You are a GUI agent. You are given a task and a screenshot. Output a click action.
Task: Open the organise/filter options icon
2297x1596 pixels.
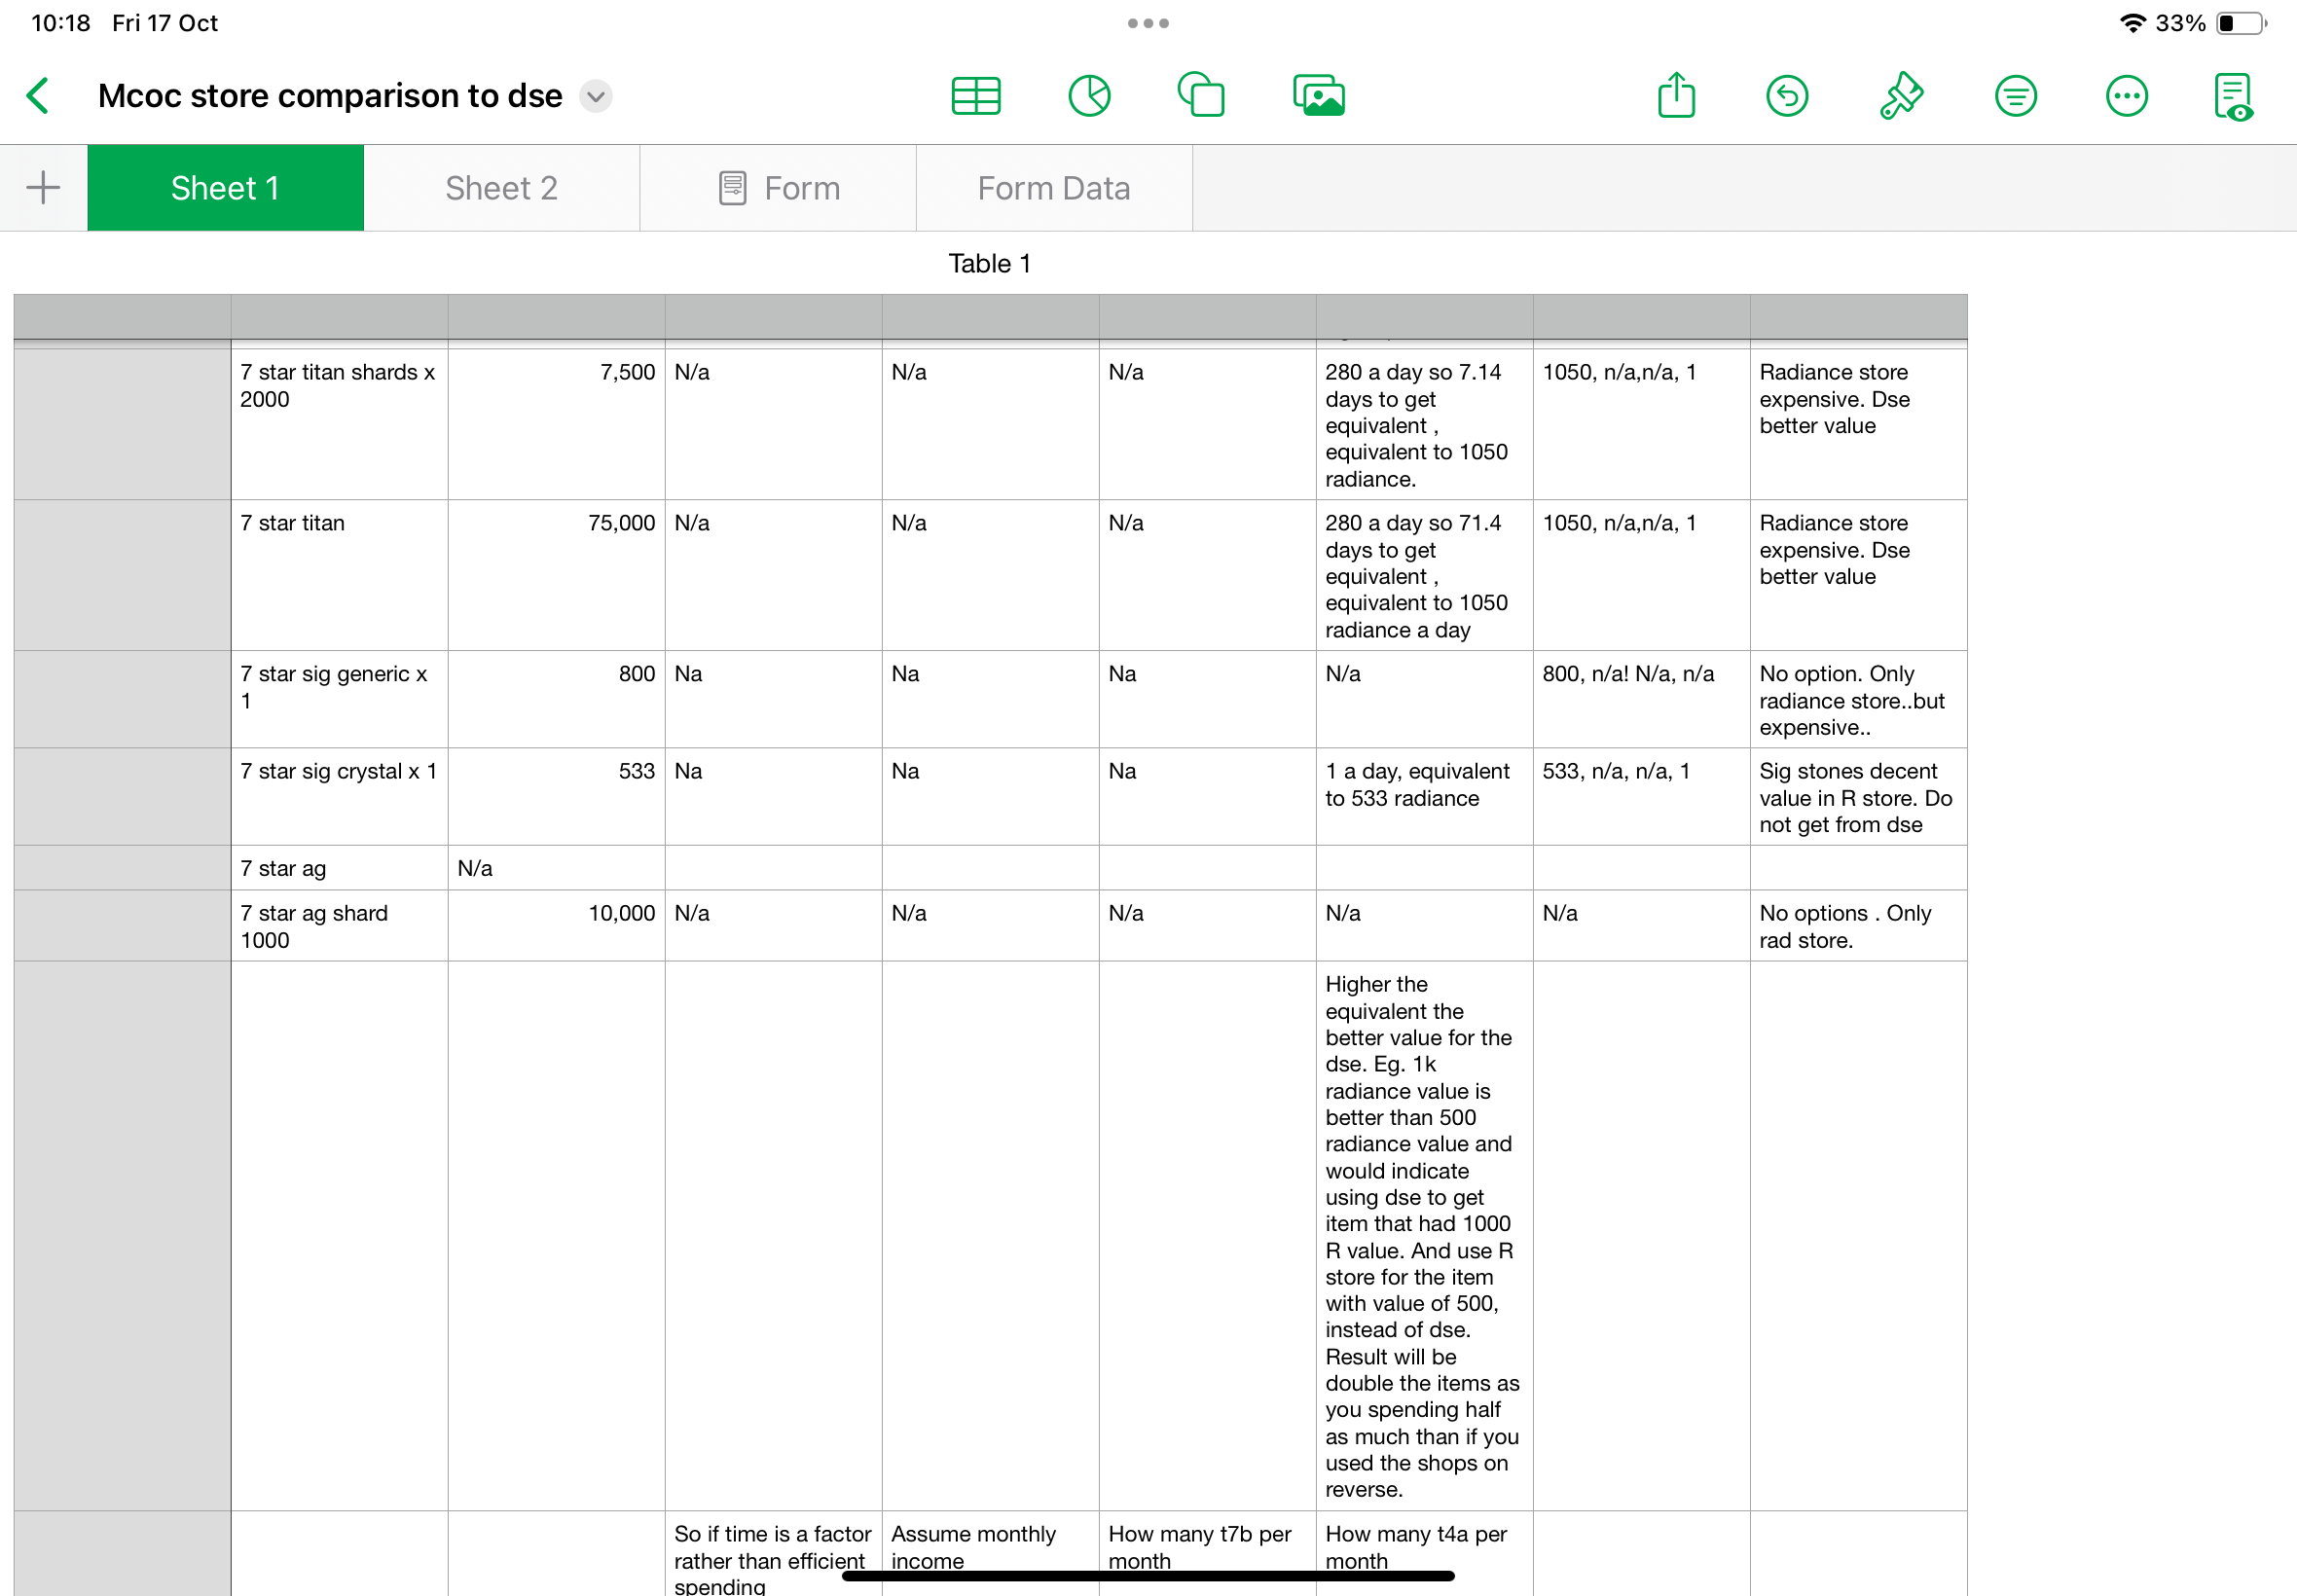coord(2015,96)
